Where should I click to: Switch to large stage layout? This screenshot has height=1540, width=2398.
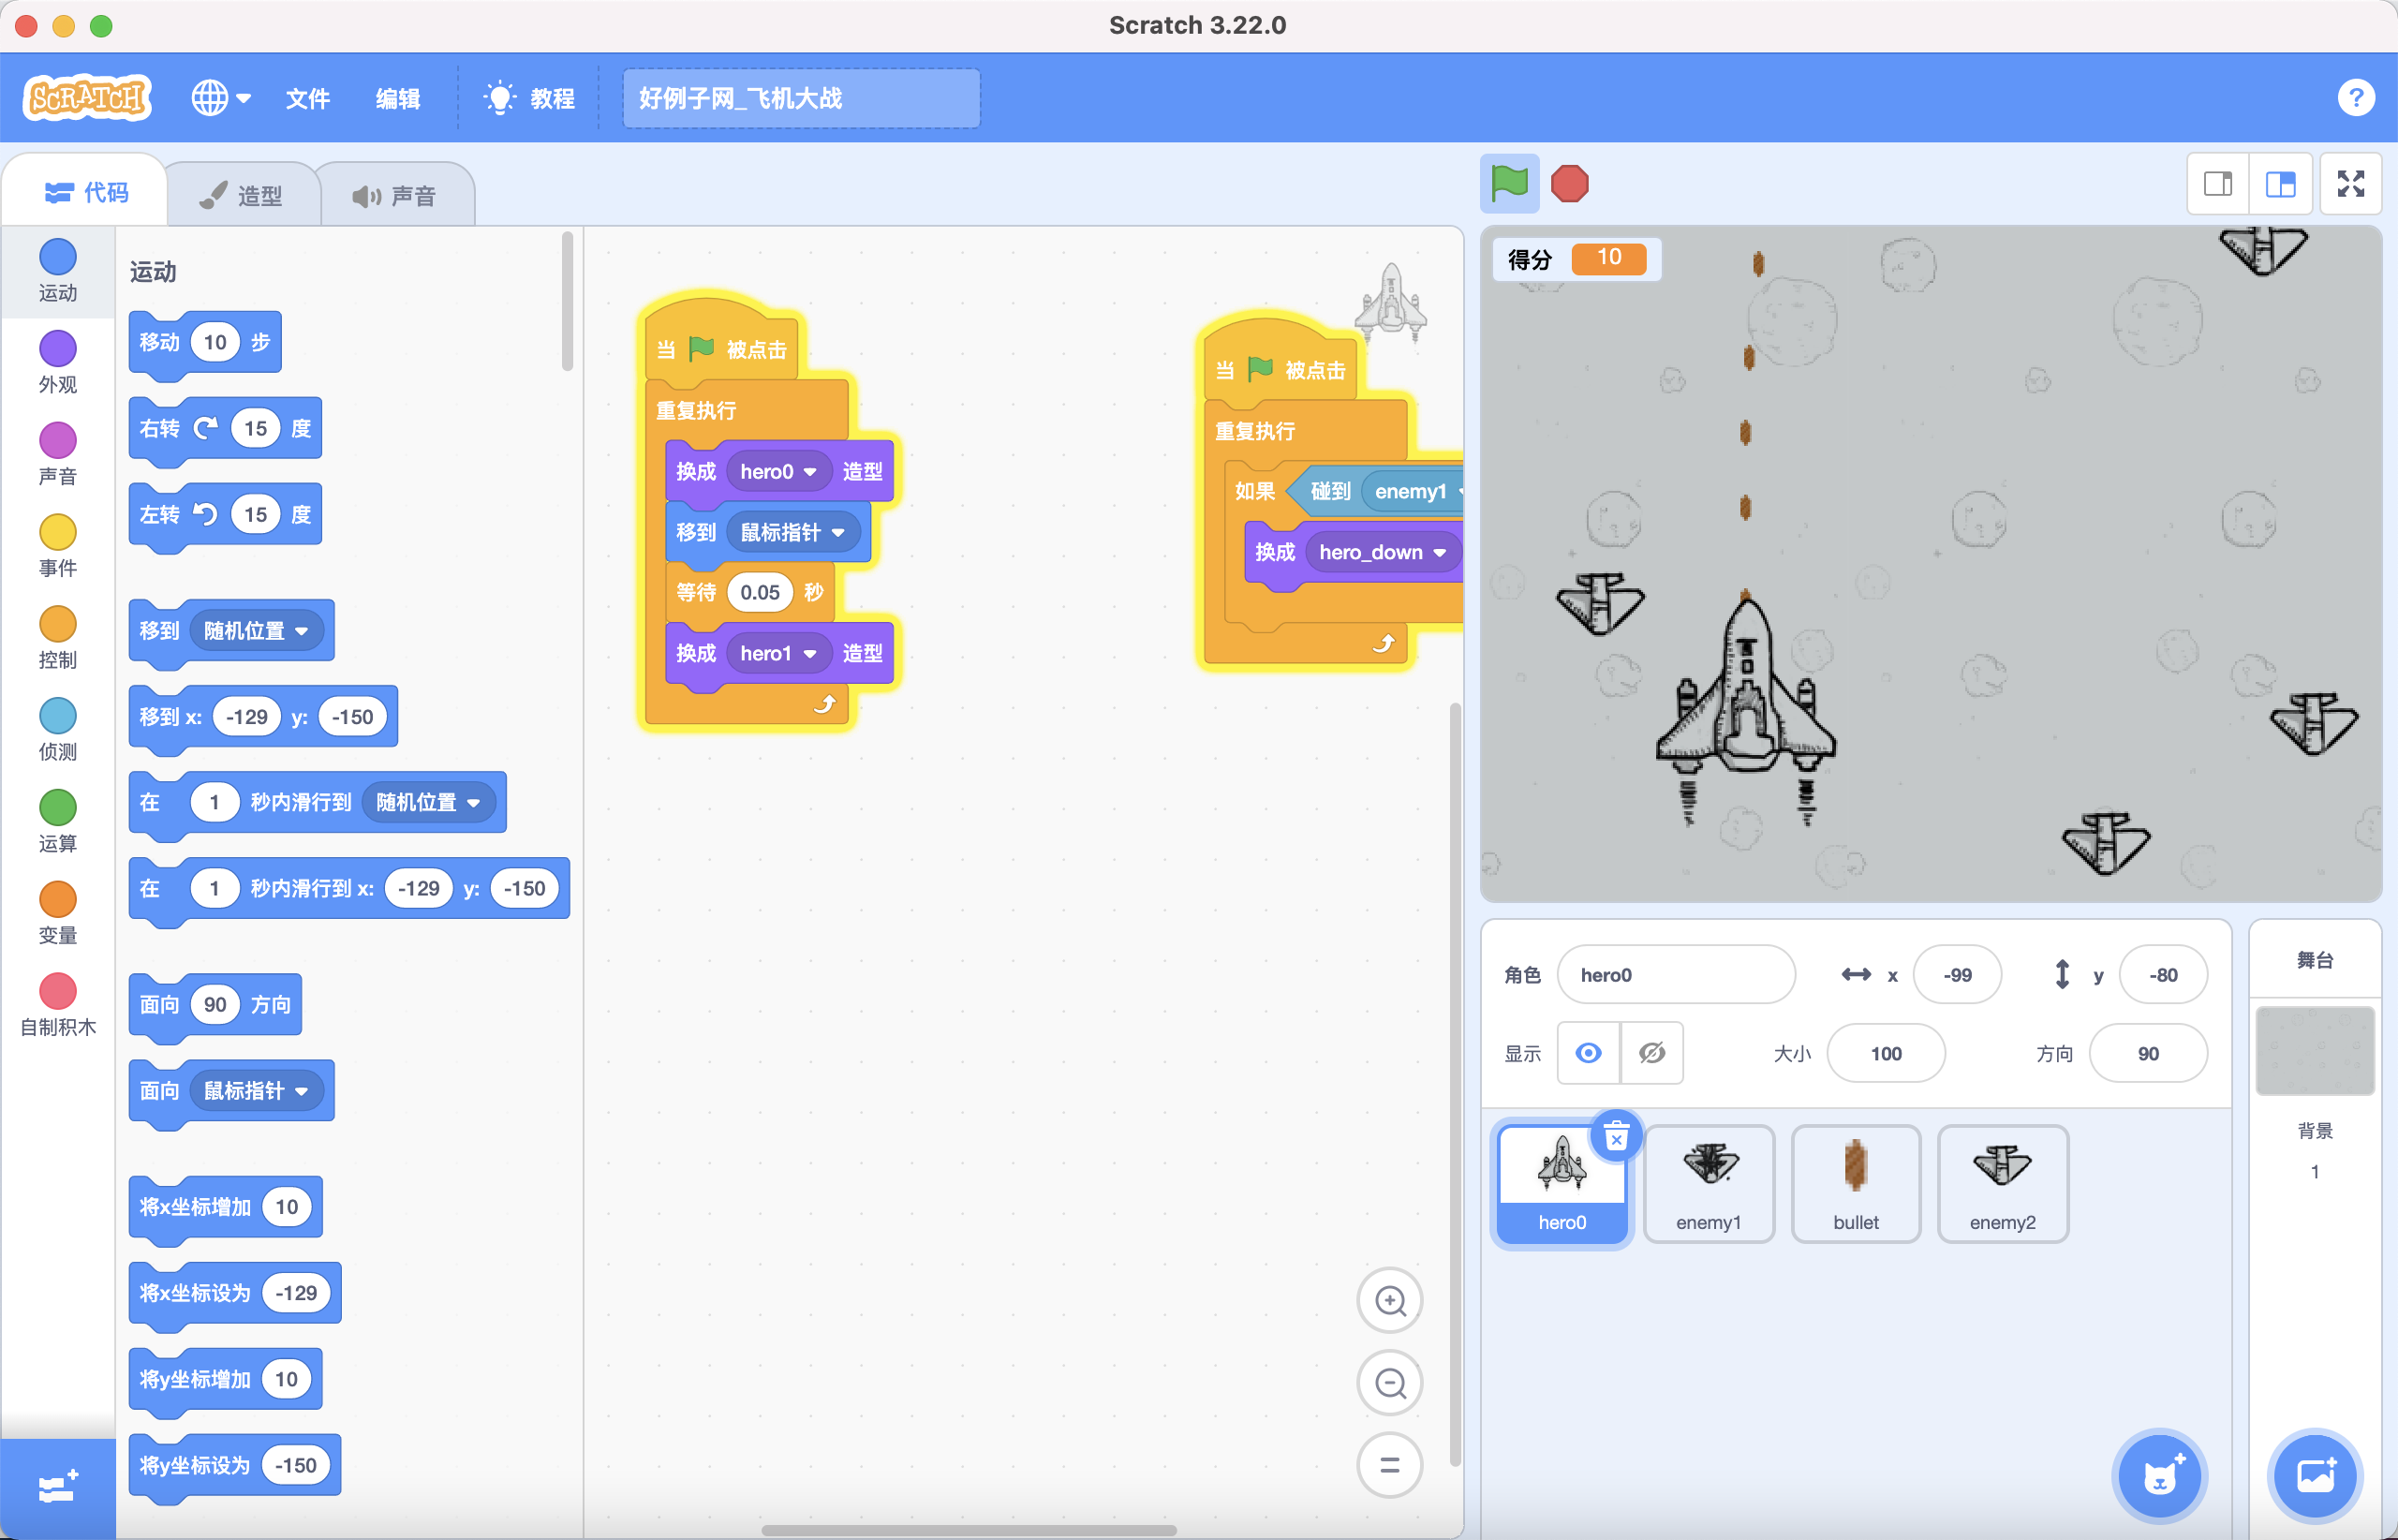tap(2280, 184)
